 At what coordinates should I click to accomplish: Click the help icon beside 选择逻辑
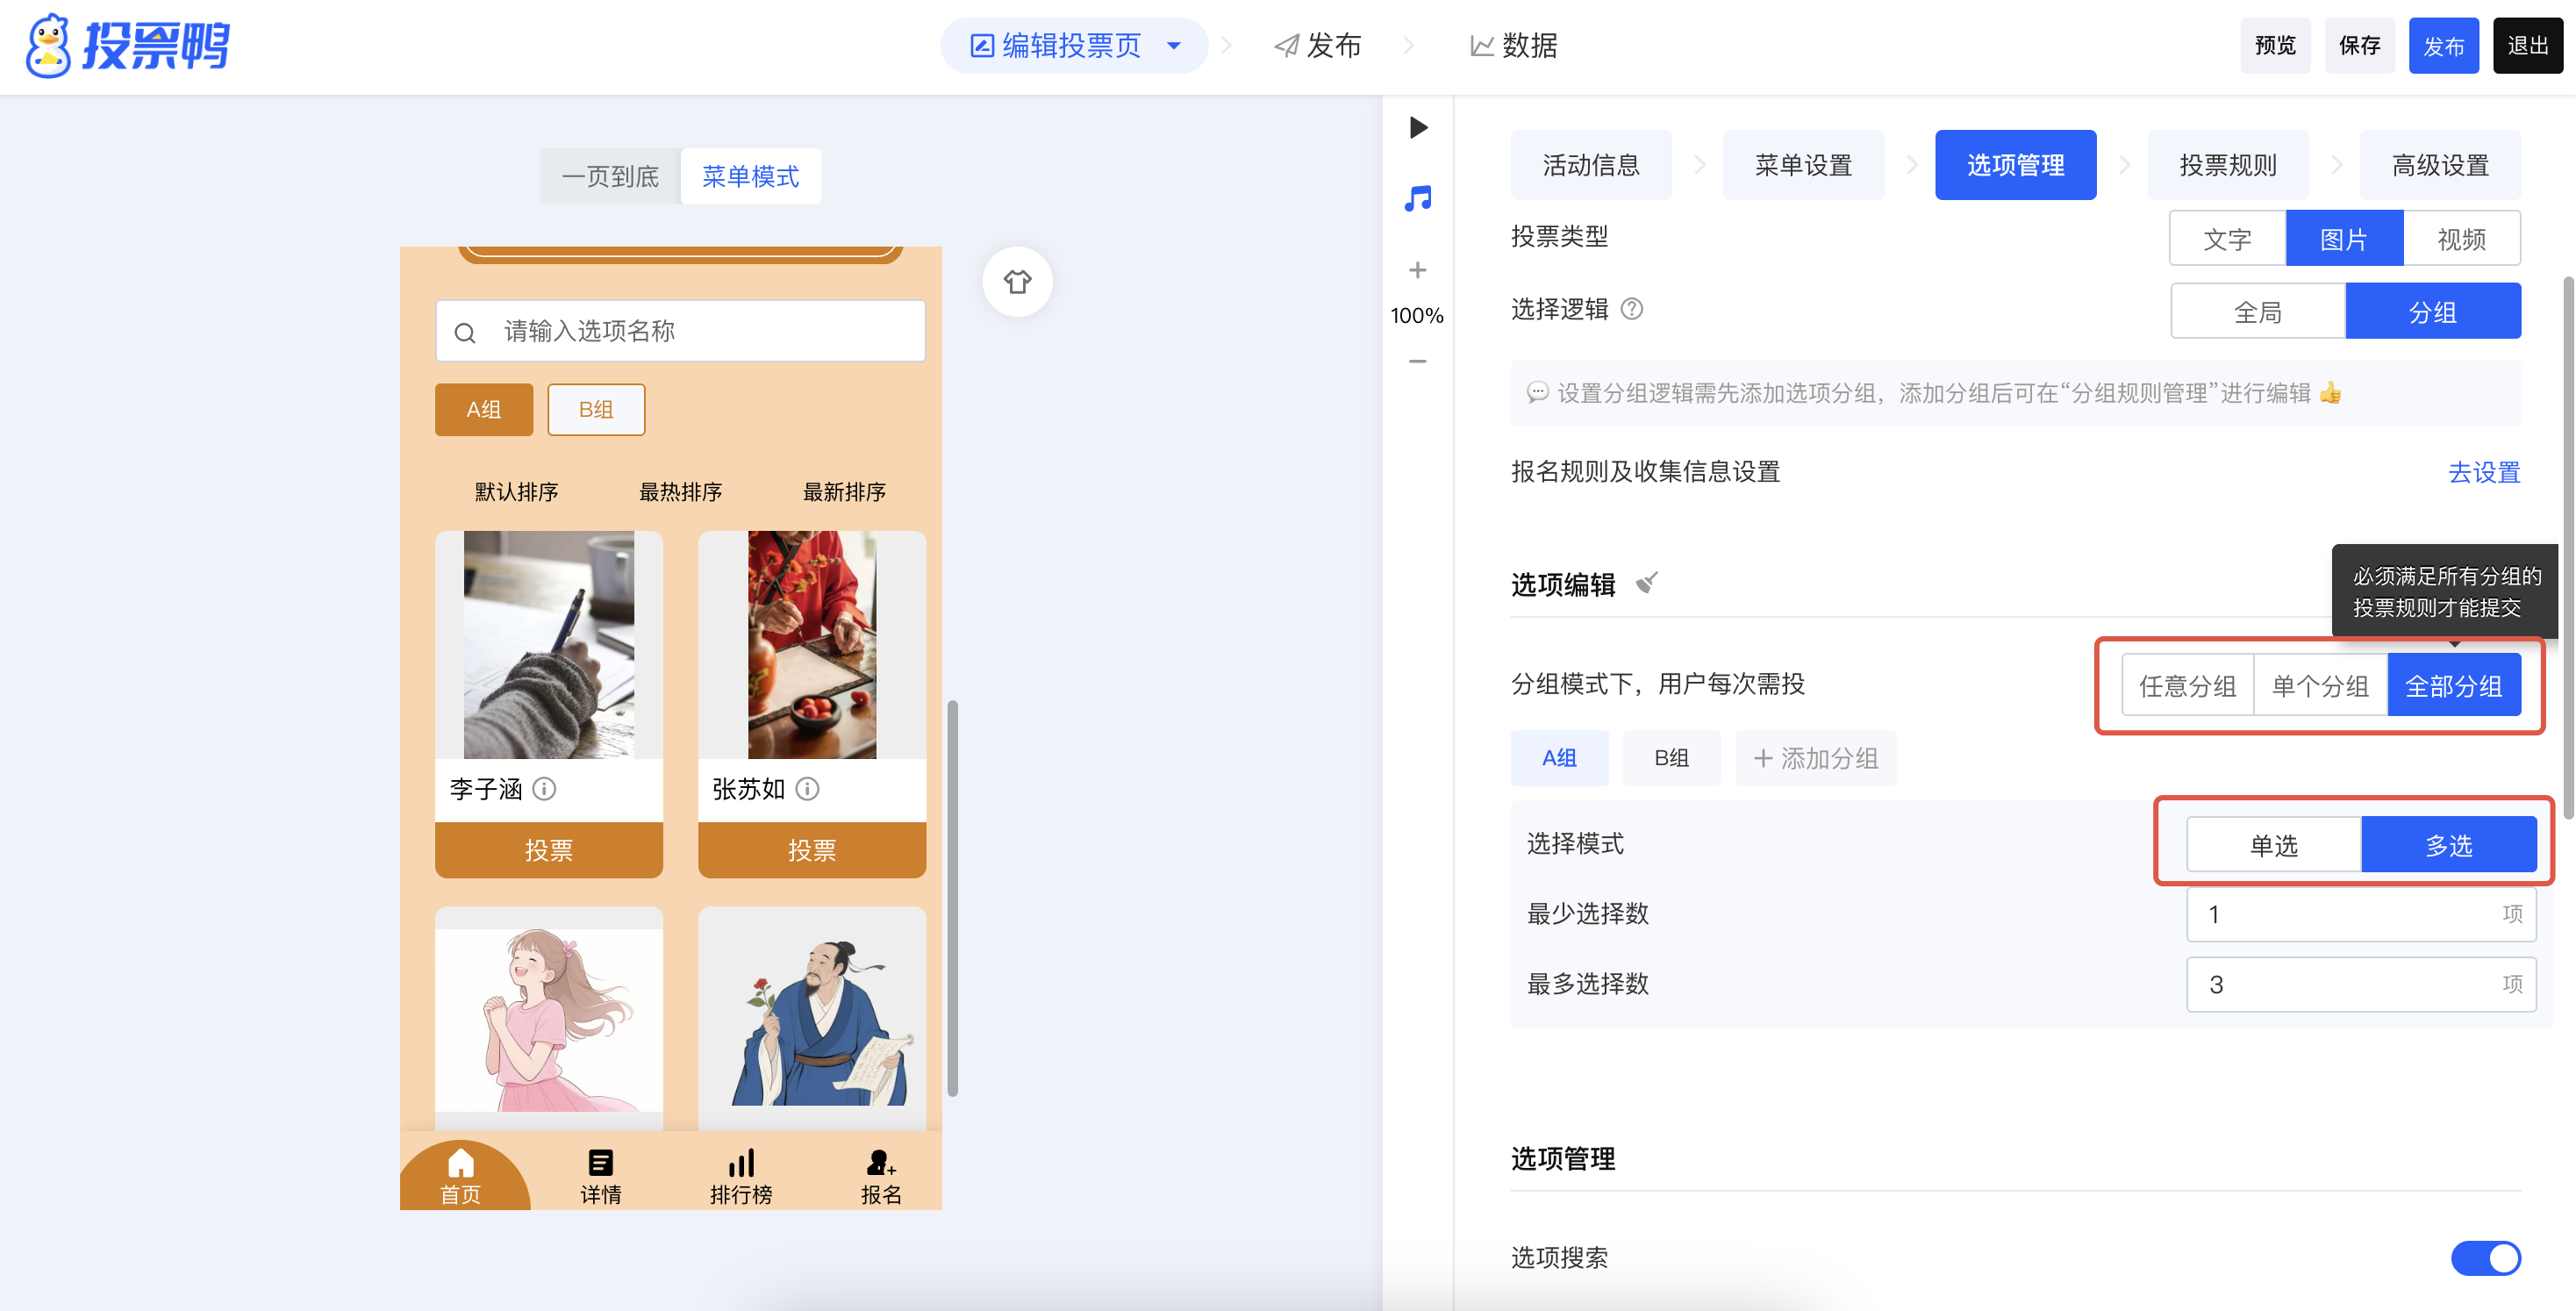pyautogui.click(x=1631, y=309)
